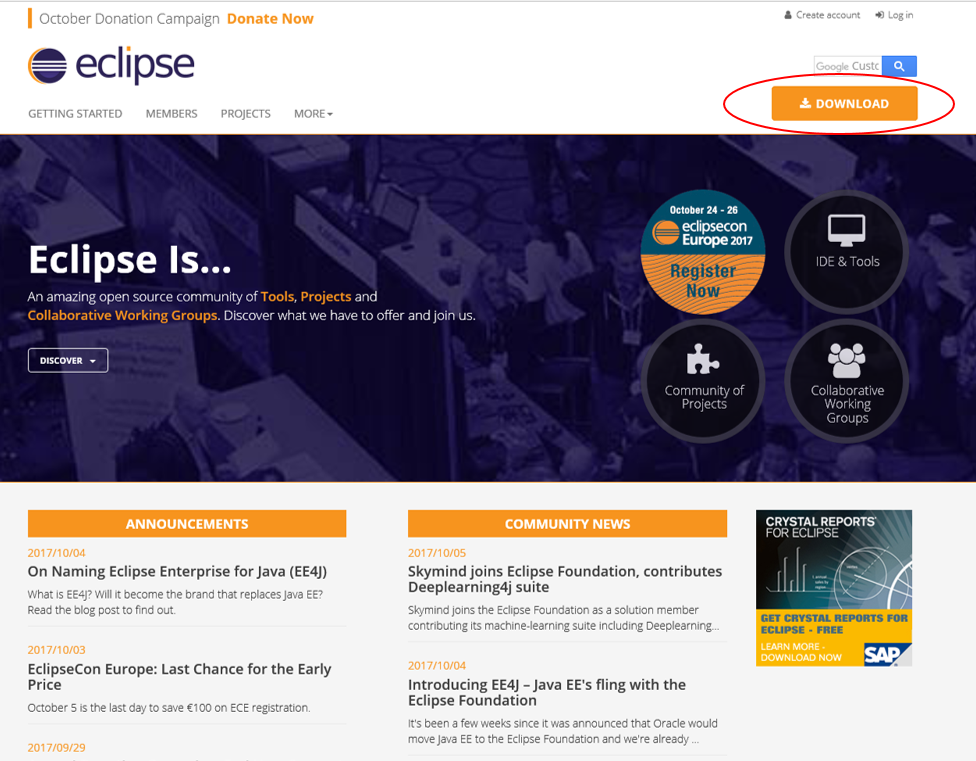Image resolution: width=976 pixels, height=761 pixels.
Task: Open Introducing EE4J article
Action: pos(547,692)
